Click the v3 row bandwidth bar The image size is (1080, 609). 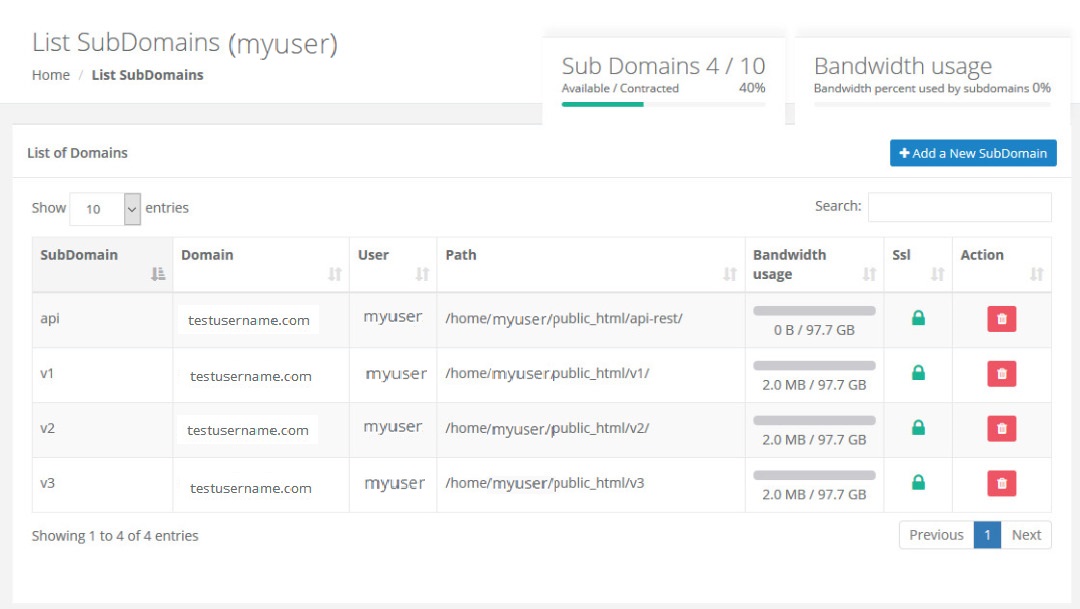pos(814,475)
